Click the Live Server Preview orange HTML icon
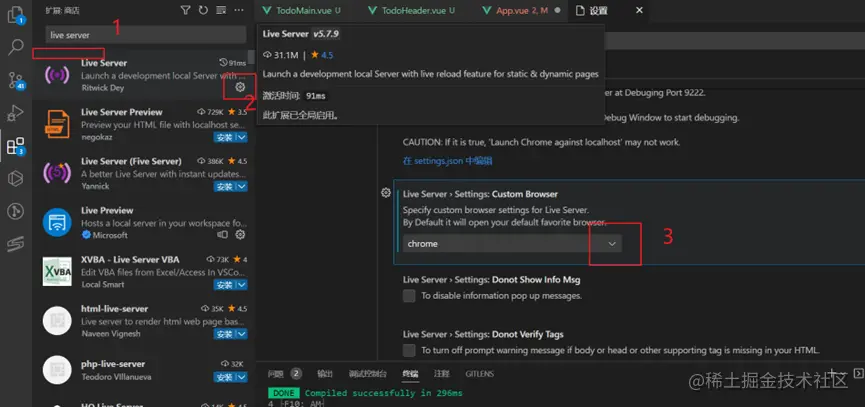865x407 pixels. click(x=57, y=124)
